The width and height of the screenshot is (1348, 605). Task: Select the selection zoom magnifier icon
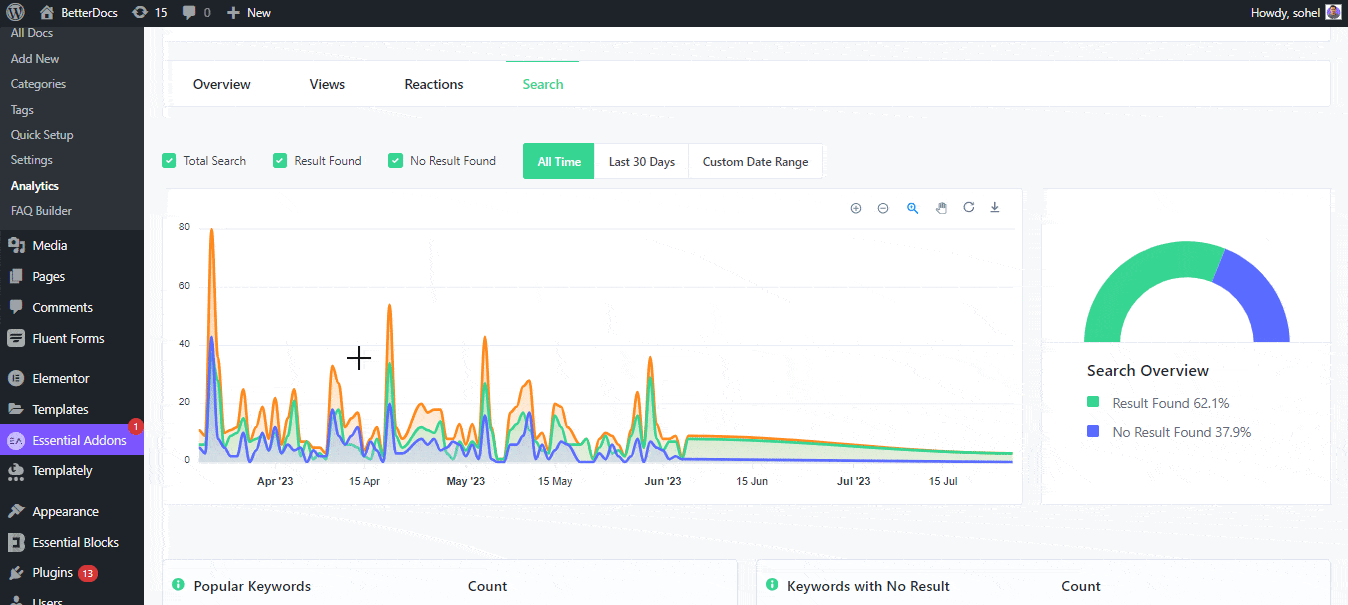[912, 207]
